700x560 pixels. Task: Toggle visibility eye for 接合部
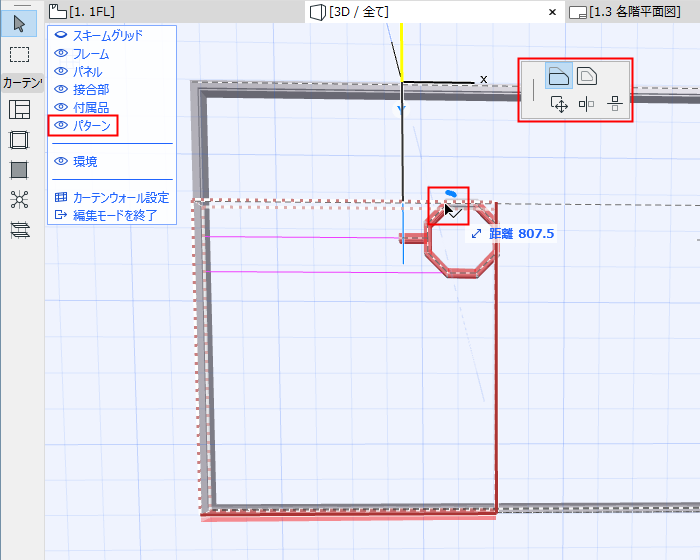coord(61,89)
